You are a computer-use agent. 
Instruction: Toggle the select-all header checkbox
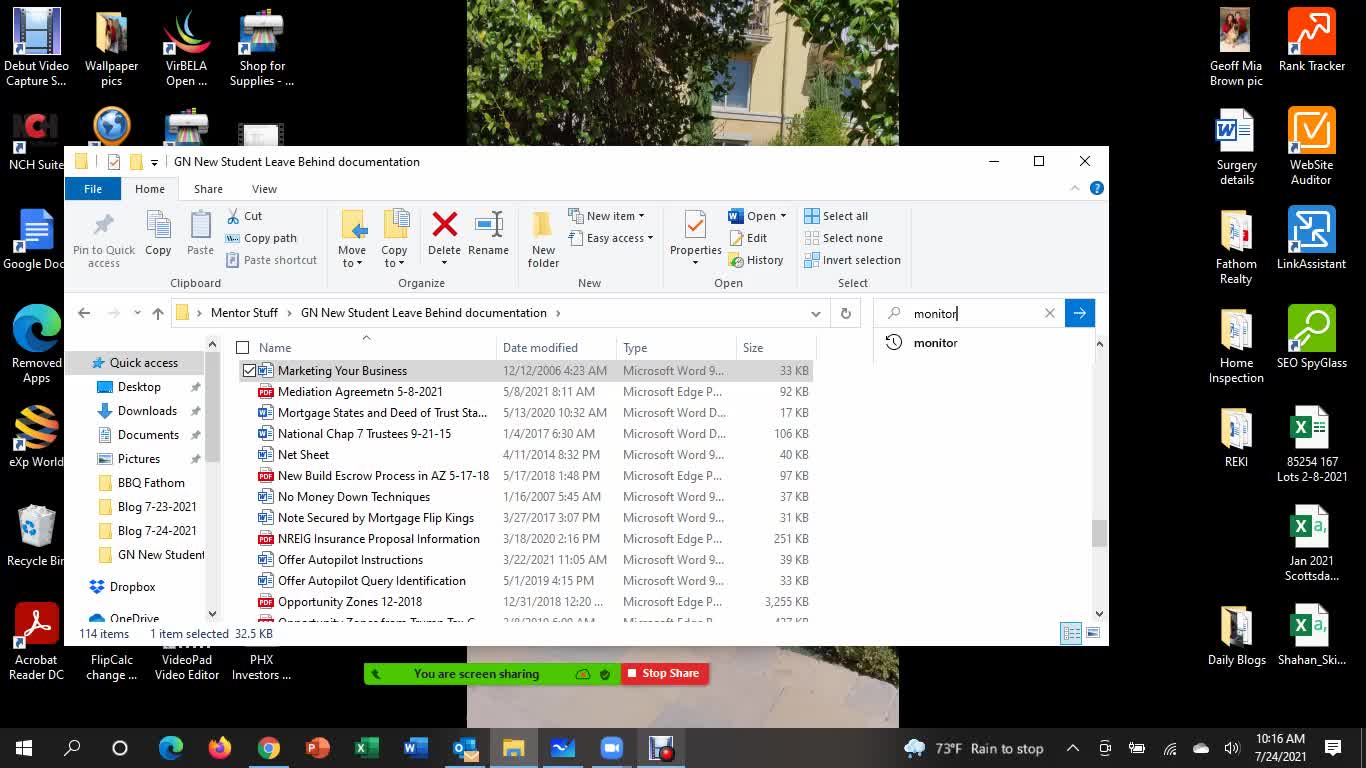242,348
